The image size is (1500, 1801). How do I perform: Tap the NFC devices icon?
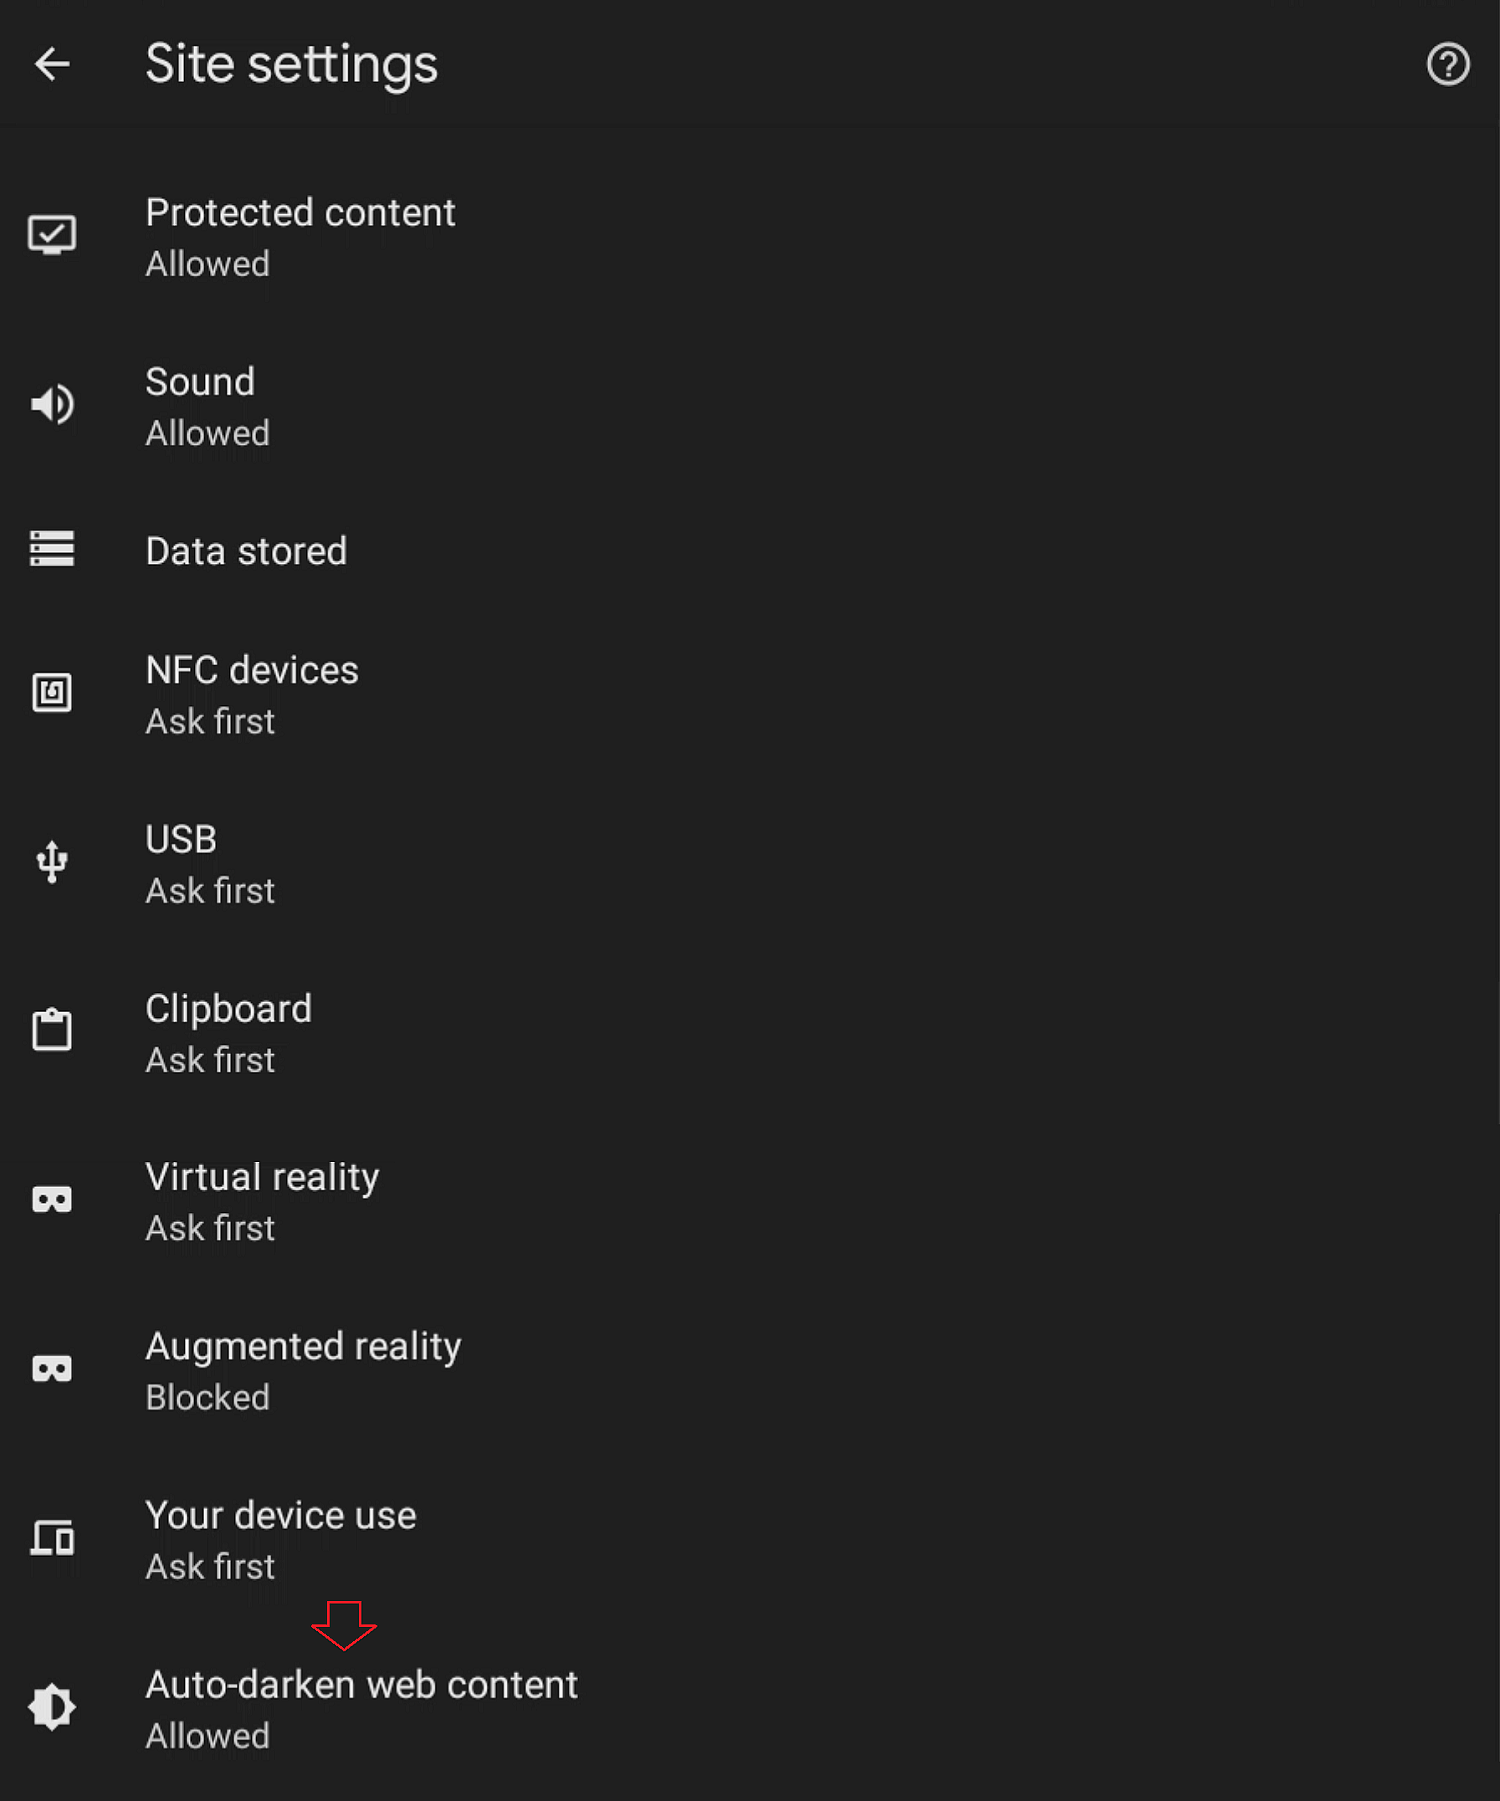(52, 692)
